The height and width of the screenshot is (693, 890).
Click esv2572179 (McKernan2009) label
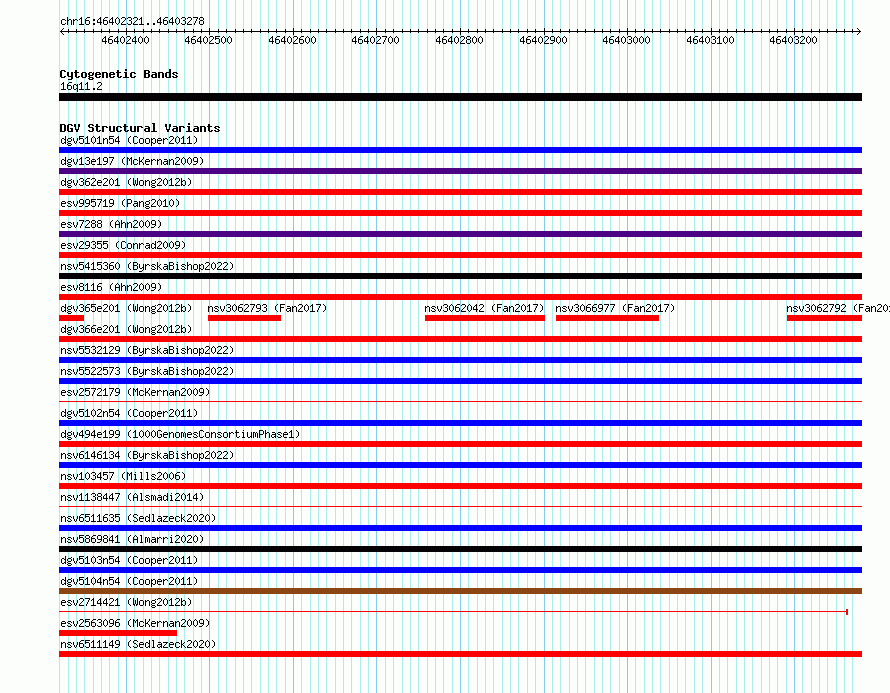click(x=135, y=392)
